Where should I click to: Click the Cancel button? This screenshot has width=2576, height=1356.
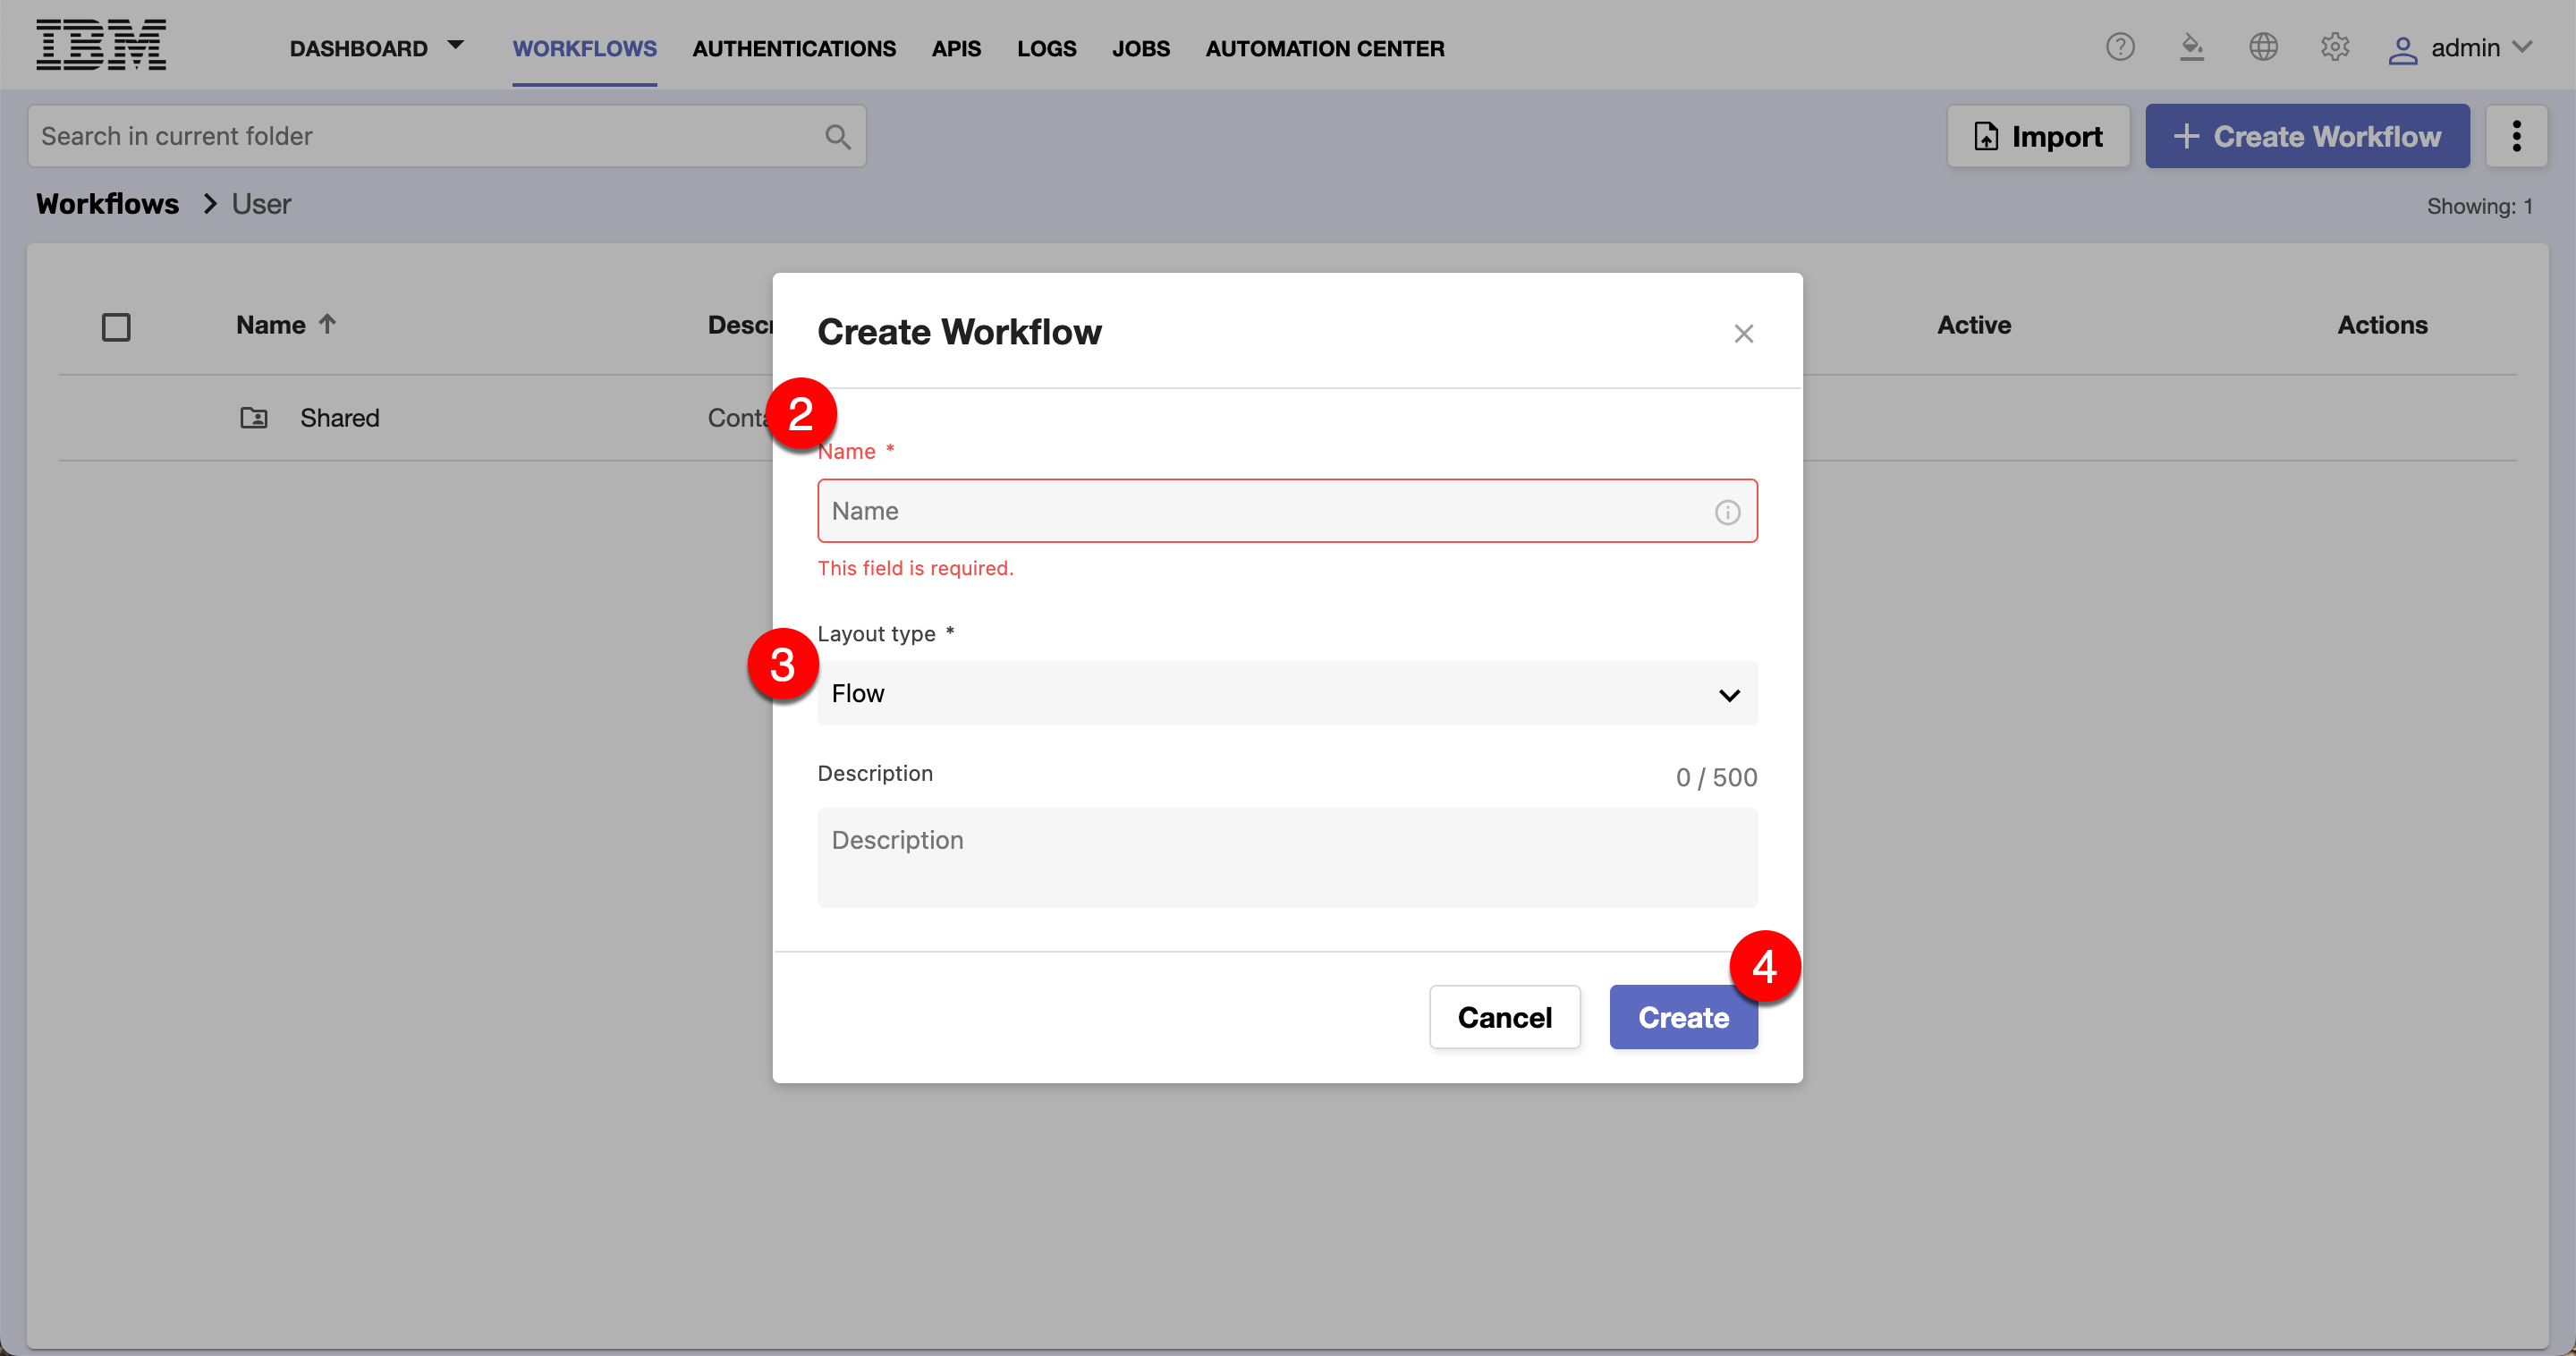click(1504, 1017)
